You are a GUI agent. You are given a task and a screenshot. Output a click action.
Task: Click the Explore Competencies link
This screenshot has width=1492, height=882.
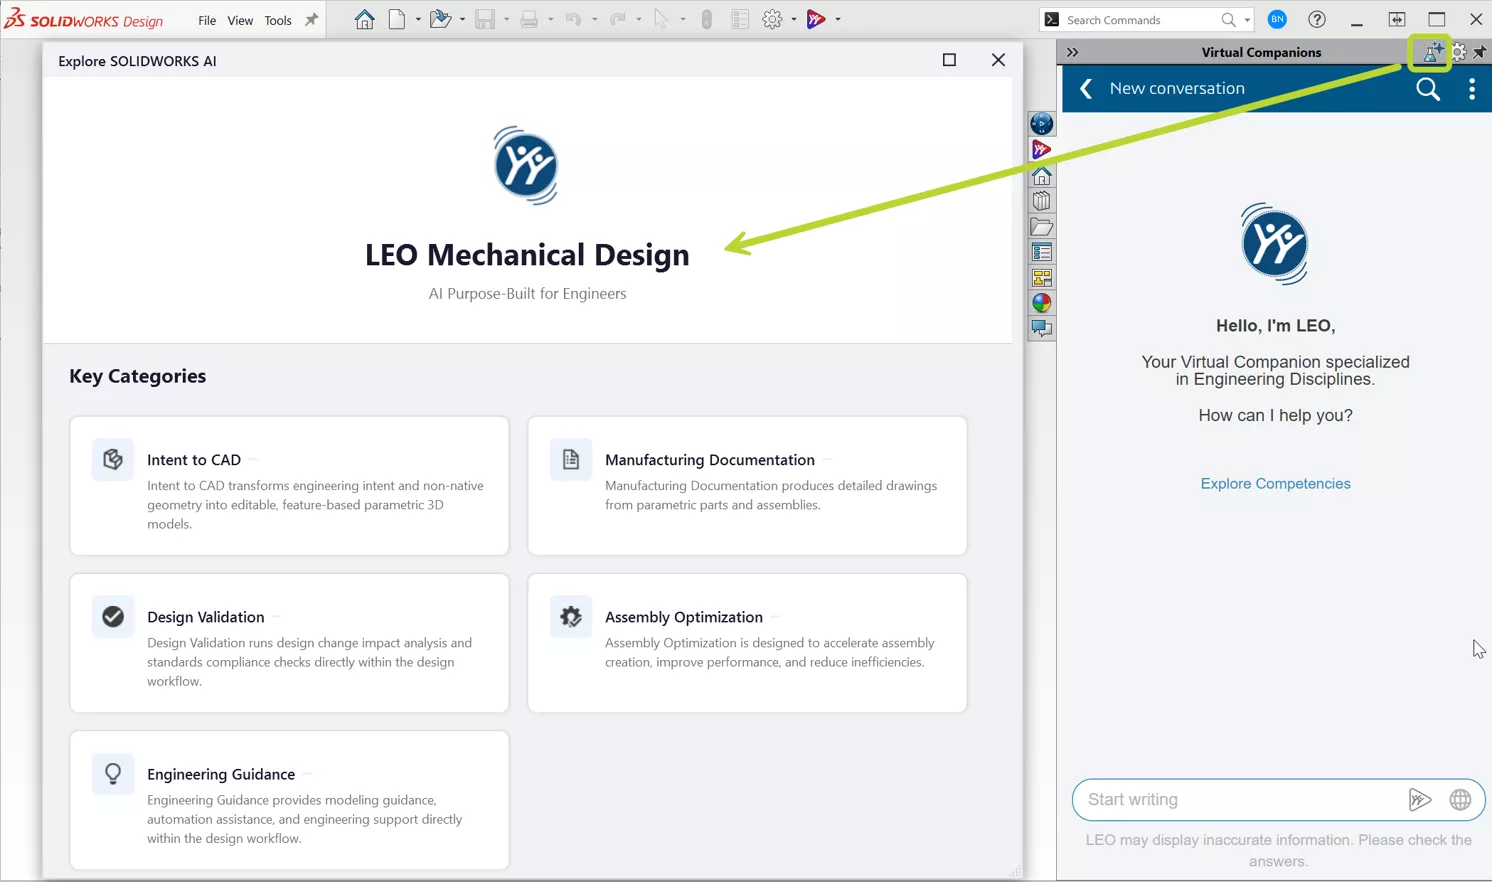click(x=1275, y=483)
